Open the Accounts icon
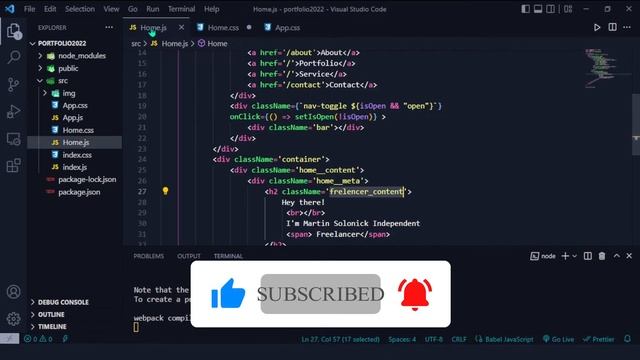This screenshot has height=360, width=640. click(13, 292)
